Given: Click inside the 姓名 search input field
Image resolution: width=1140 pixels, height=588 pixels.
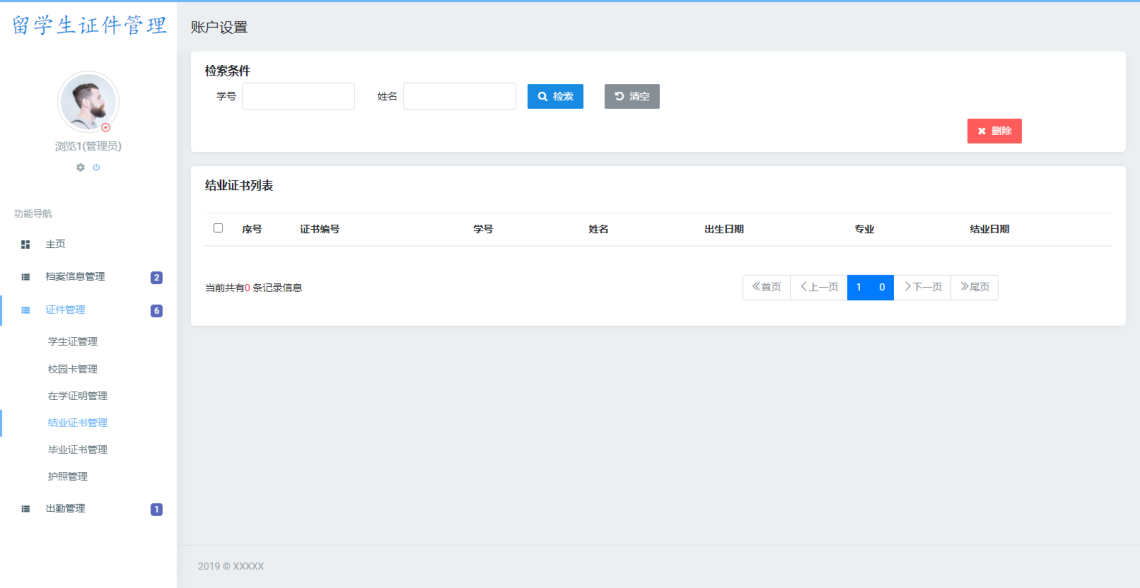Looking at the screenshot, I should [x=458, y=96].
